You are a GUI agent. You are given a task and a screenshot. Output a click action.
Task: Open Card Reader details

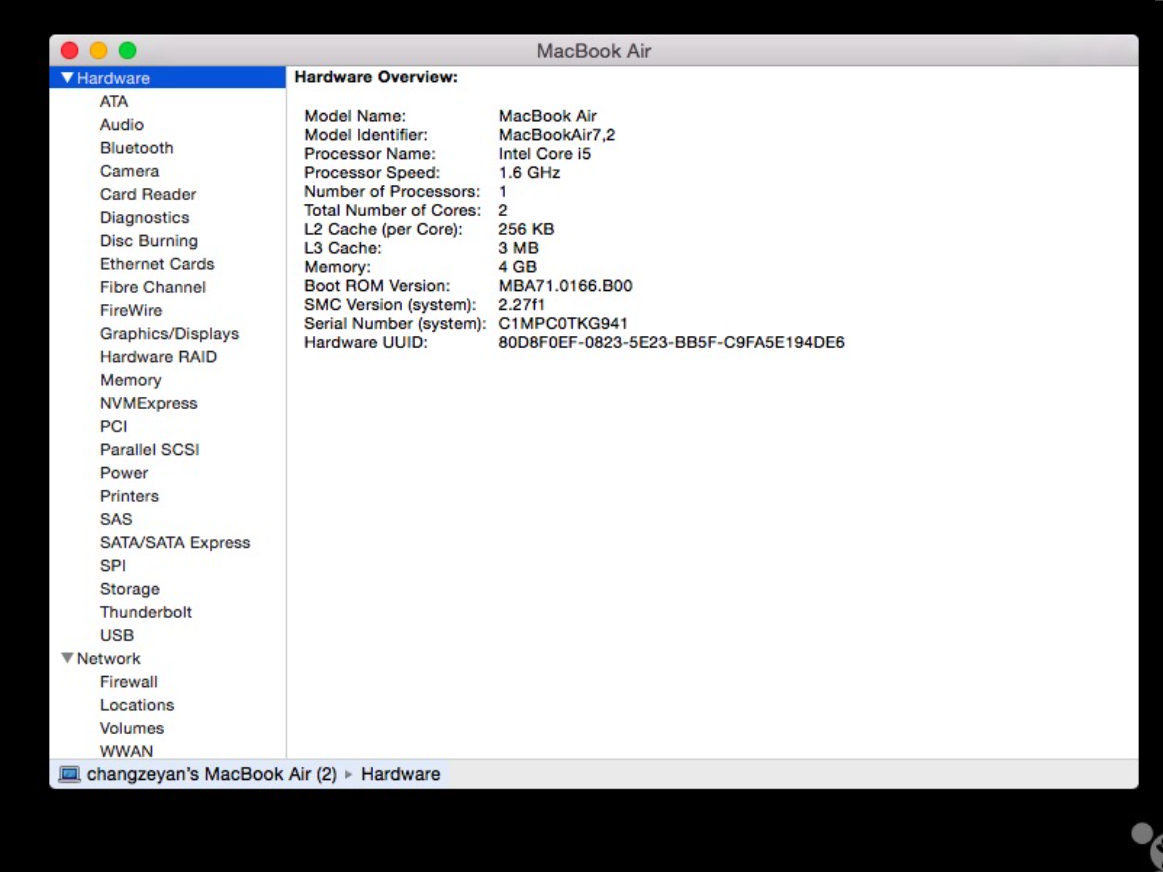pos(148,194)
